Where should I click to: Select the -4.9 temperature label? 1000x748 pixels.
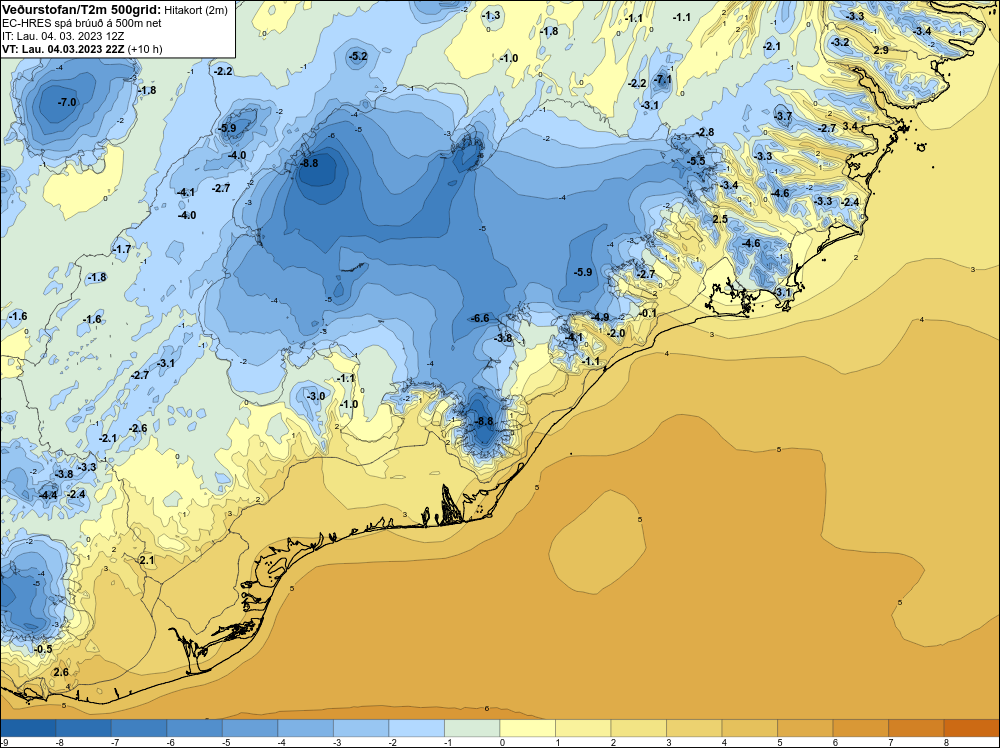[x=599, y=317]
